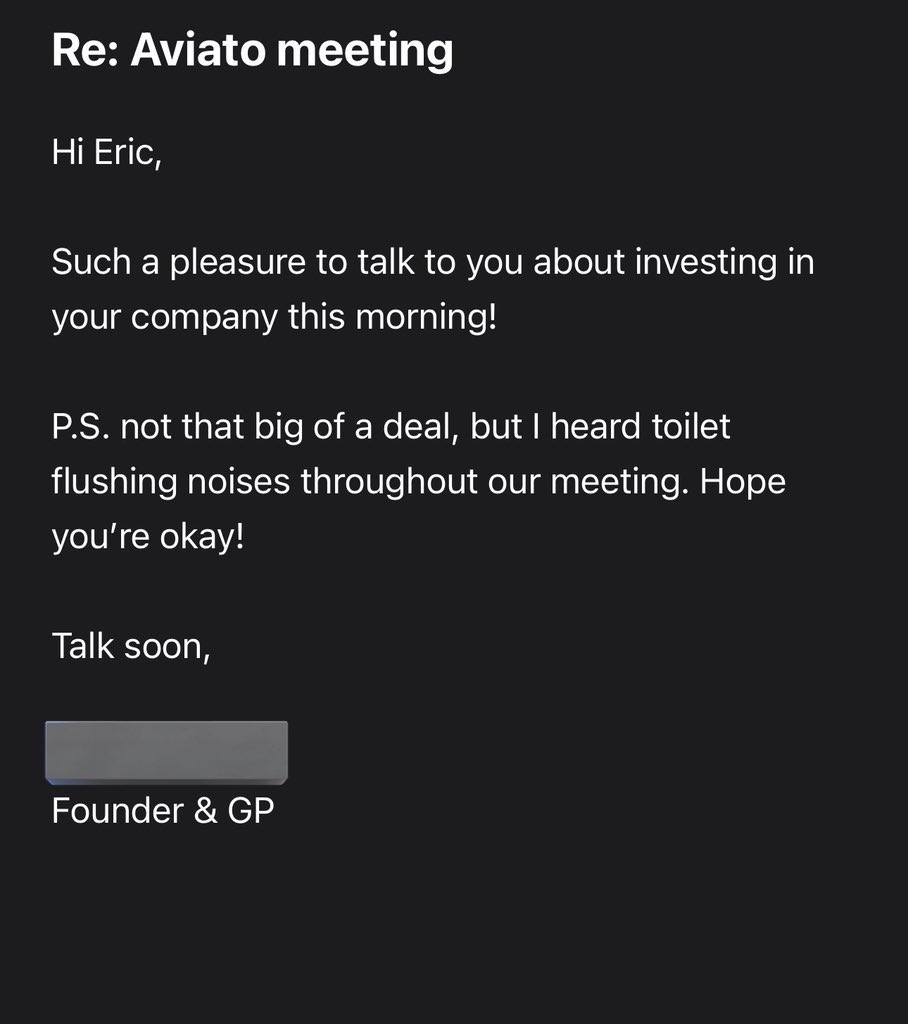Click the "you're okay!" line
The height and width of the screenshot is (1024, 908).
click(147, 536)
